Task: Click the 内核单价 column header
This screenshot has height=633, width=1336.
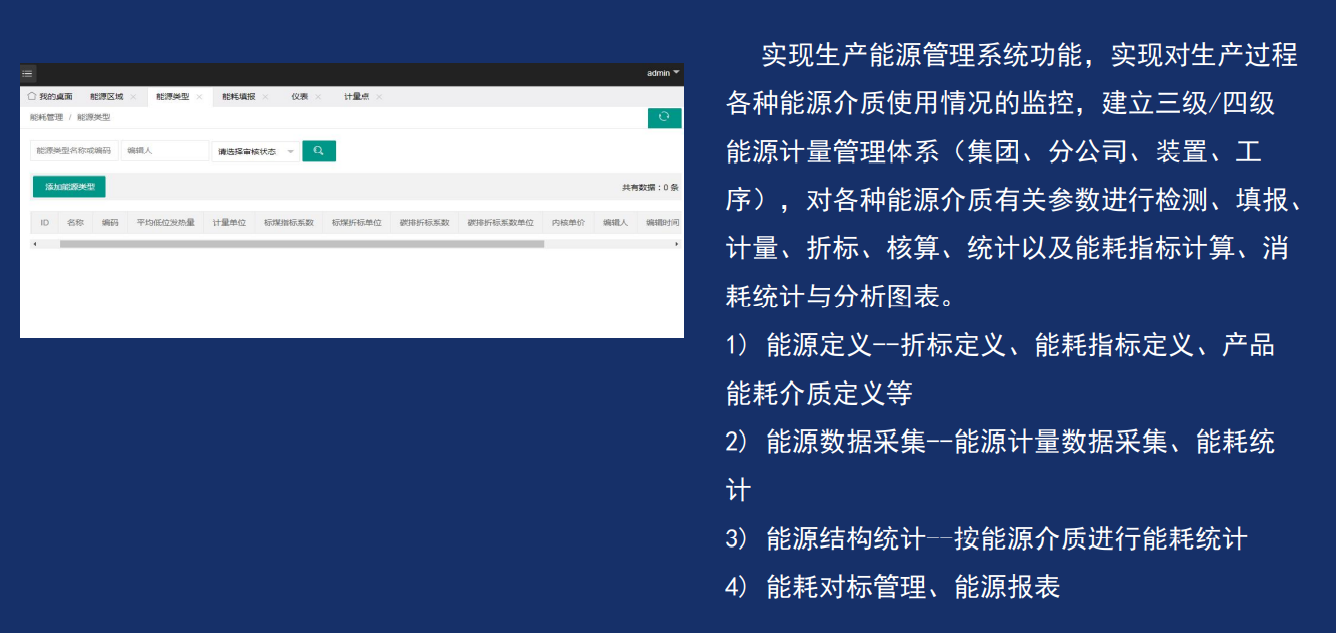Action: tap(568, 223)
